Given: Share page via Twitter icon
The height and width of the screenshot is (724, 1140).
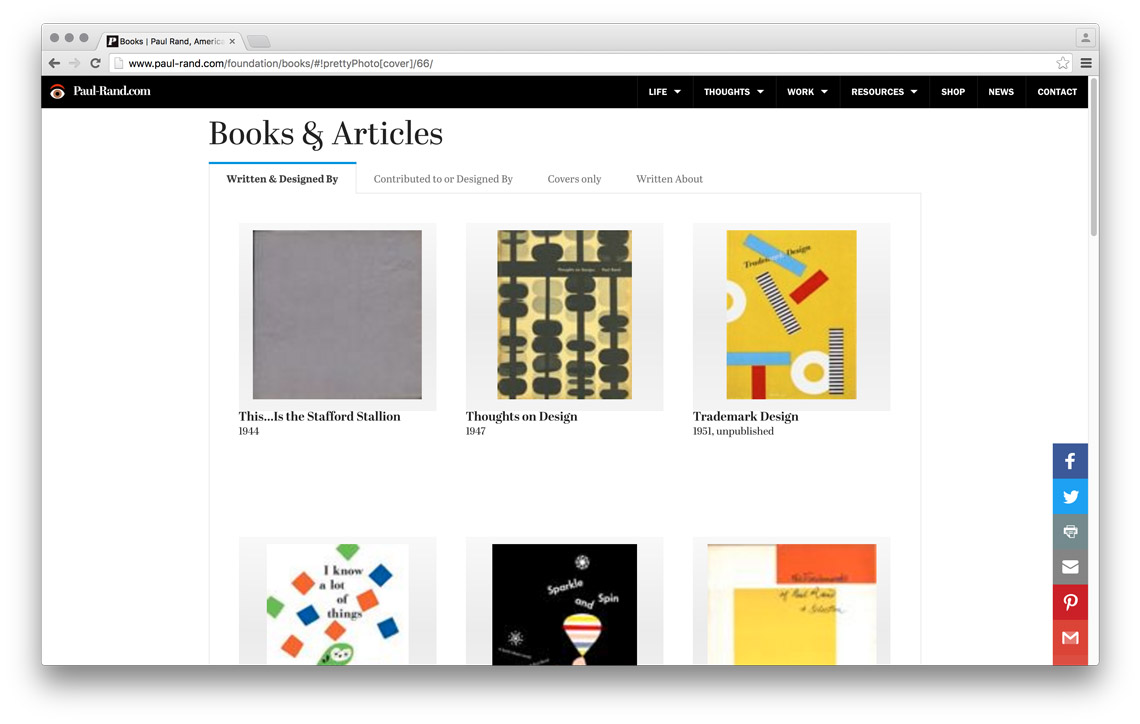Looking at the screenshot, I should click(1070, 496).
